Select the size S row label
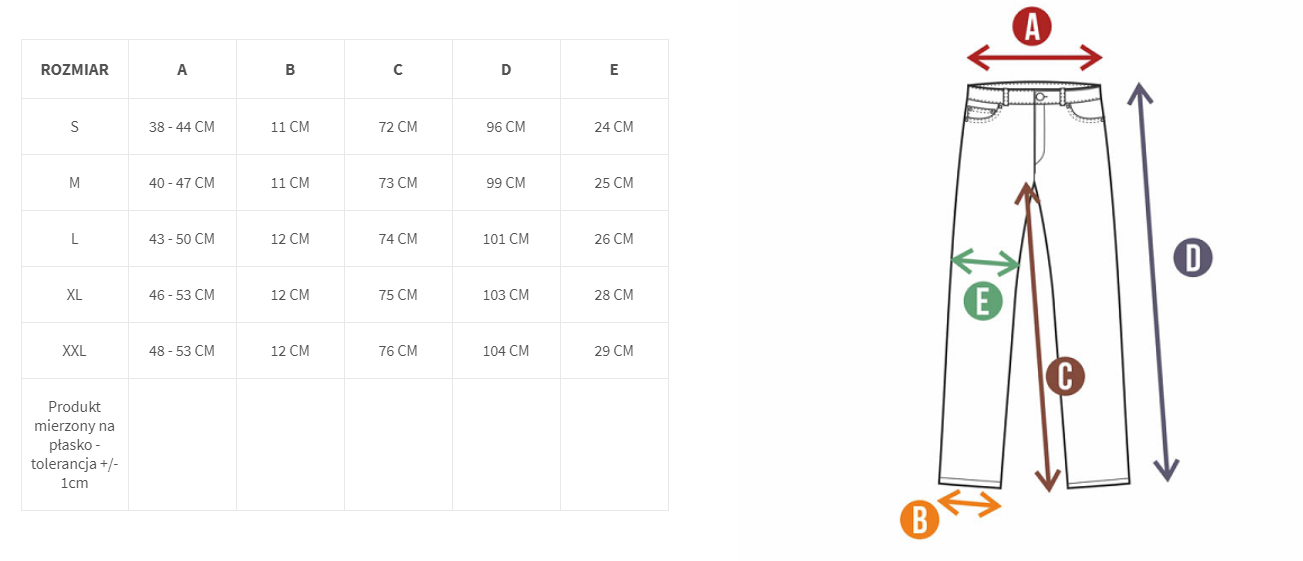 (x=75, y=127)
